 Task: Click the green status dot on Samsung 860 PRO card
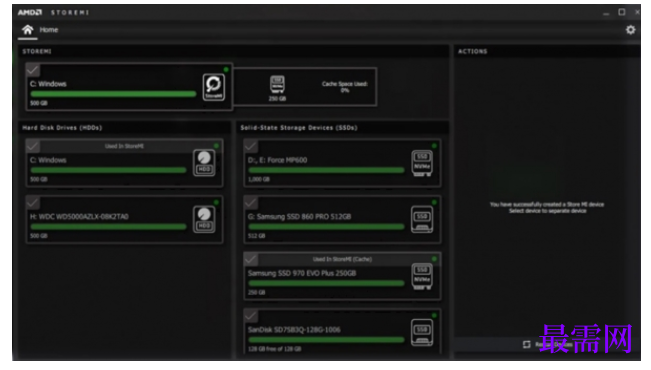434,202
